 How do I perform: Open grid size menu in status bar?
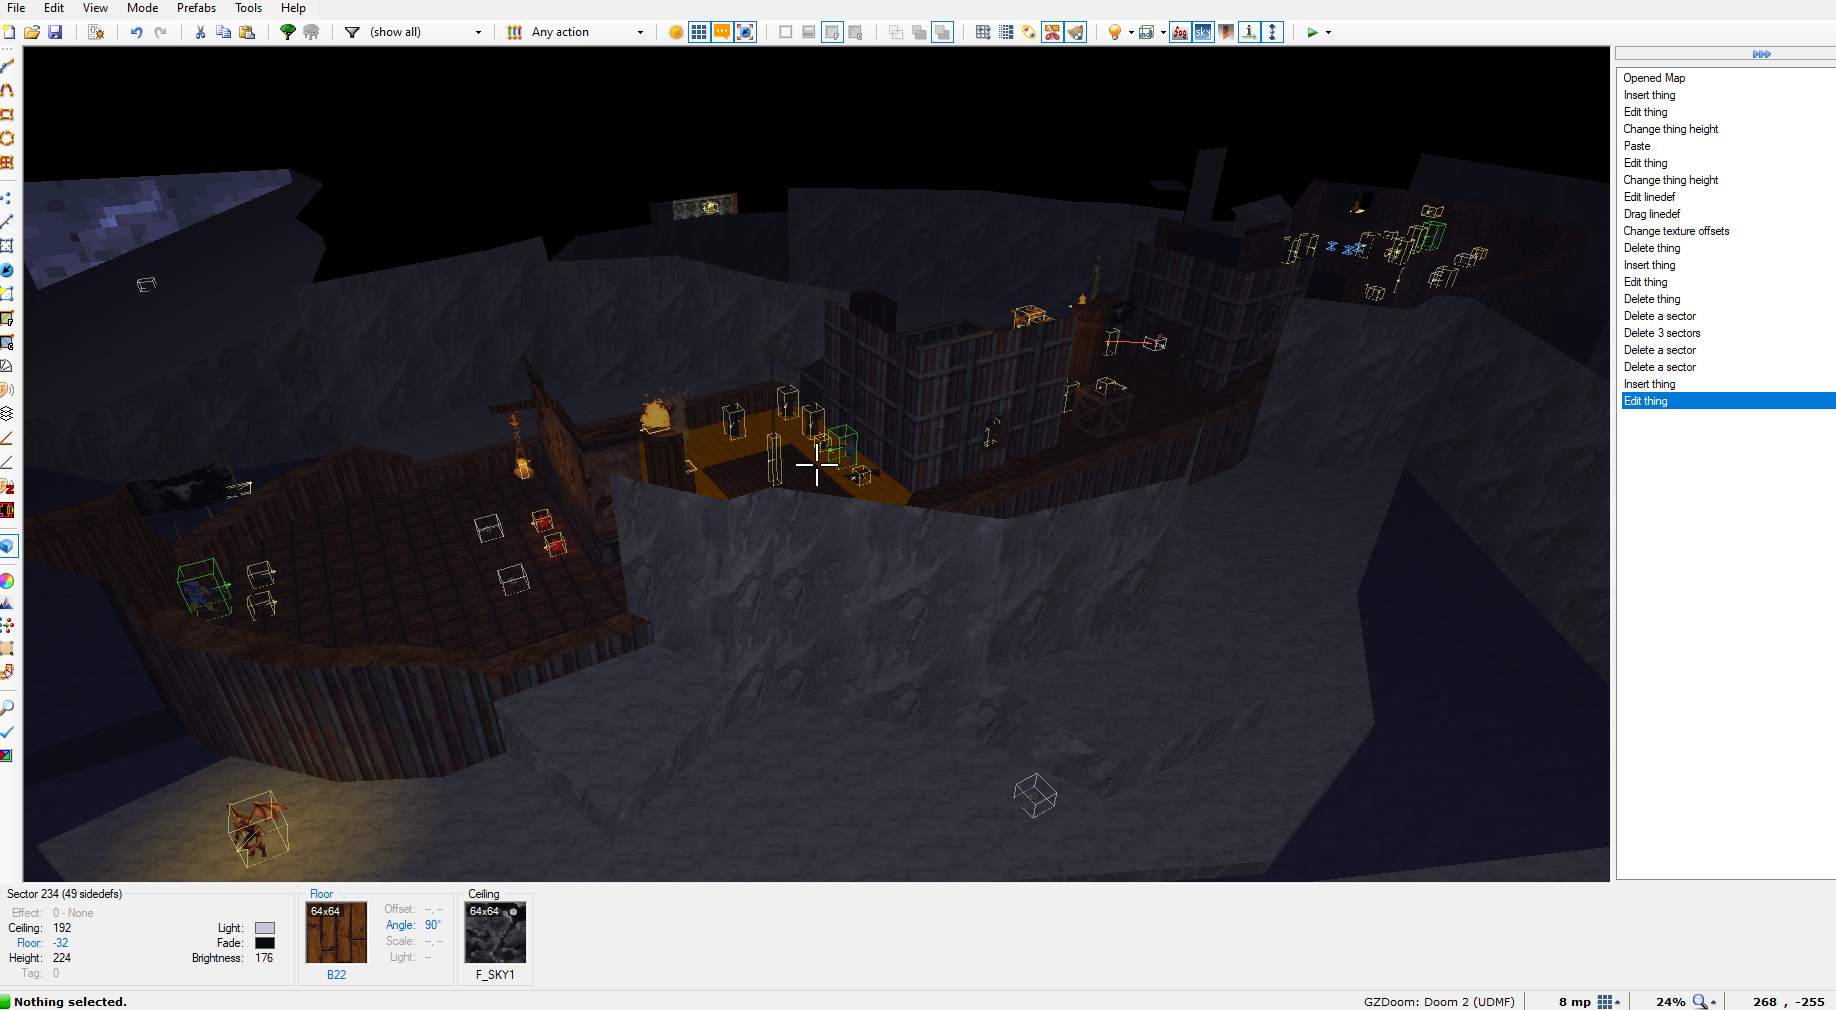click(x=1609, y=1001)
